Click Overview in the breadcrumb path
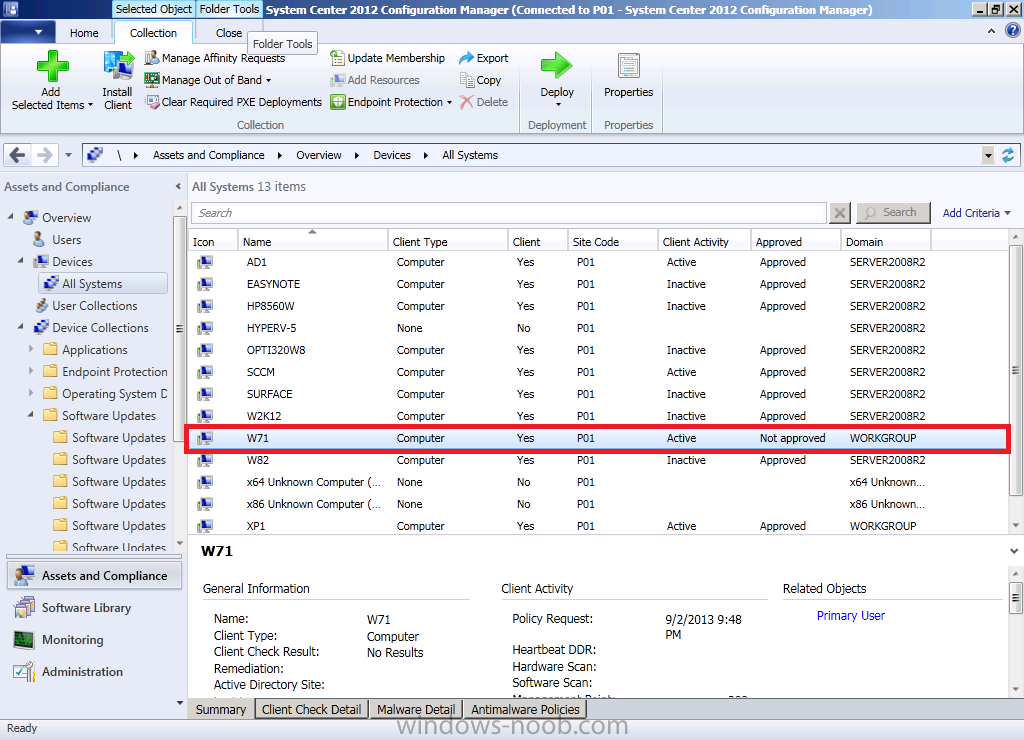 tap(319, 155)
